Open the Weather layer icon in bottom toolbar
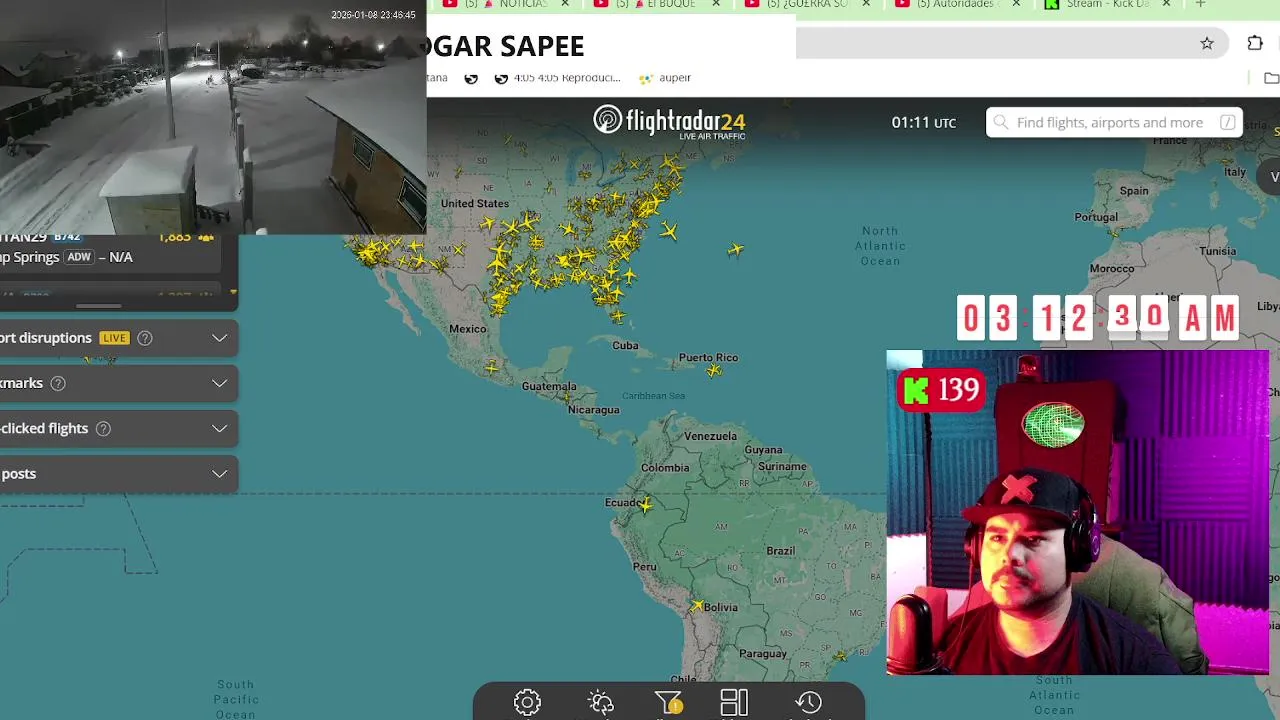The height and width of the screenshot is (720, 1280). click(600, 702)
